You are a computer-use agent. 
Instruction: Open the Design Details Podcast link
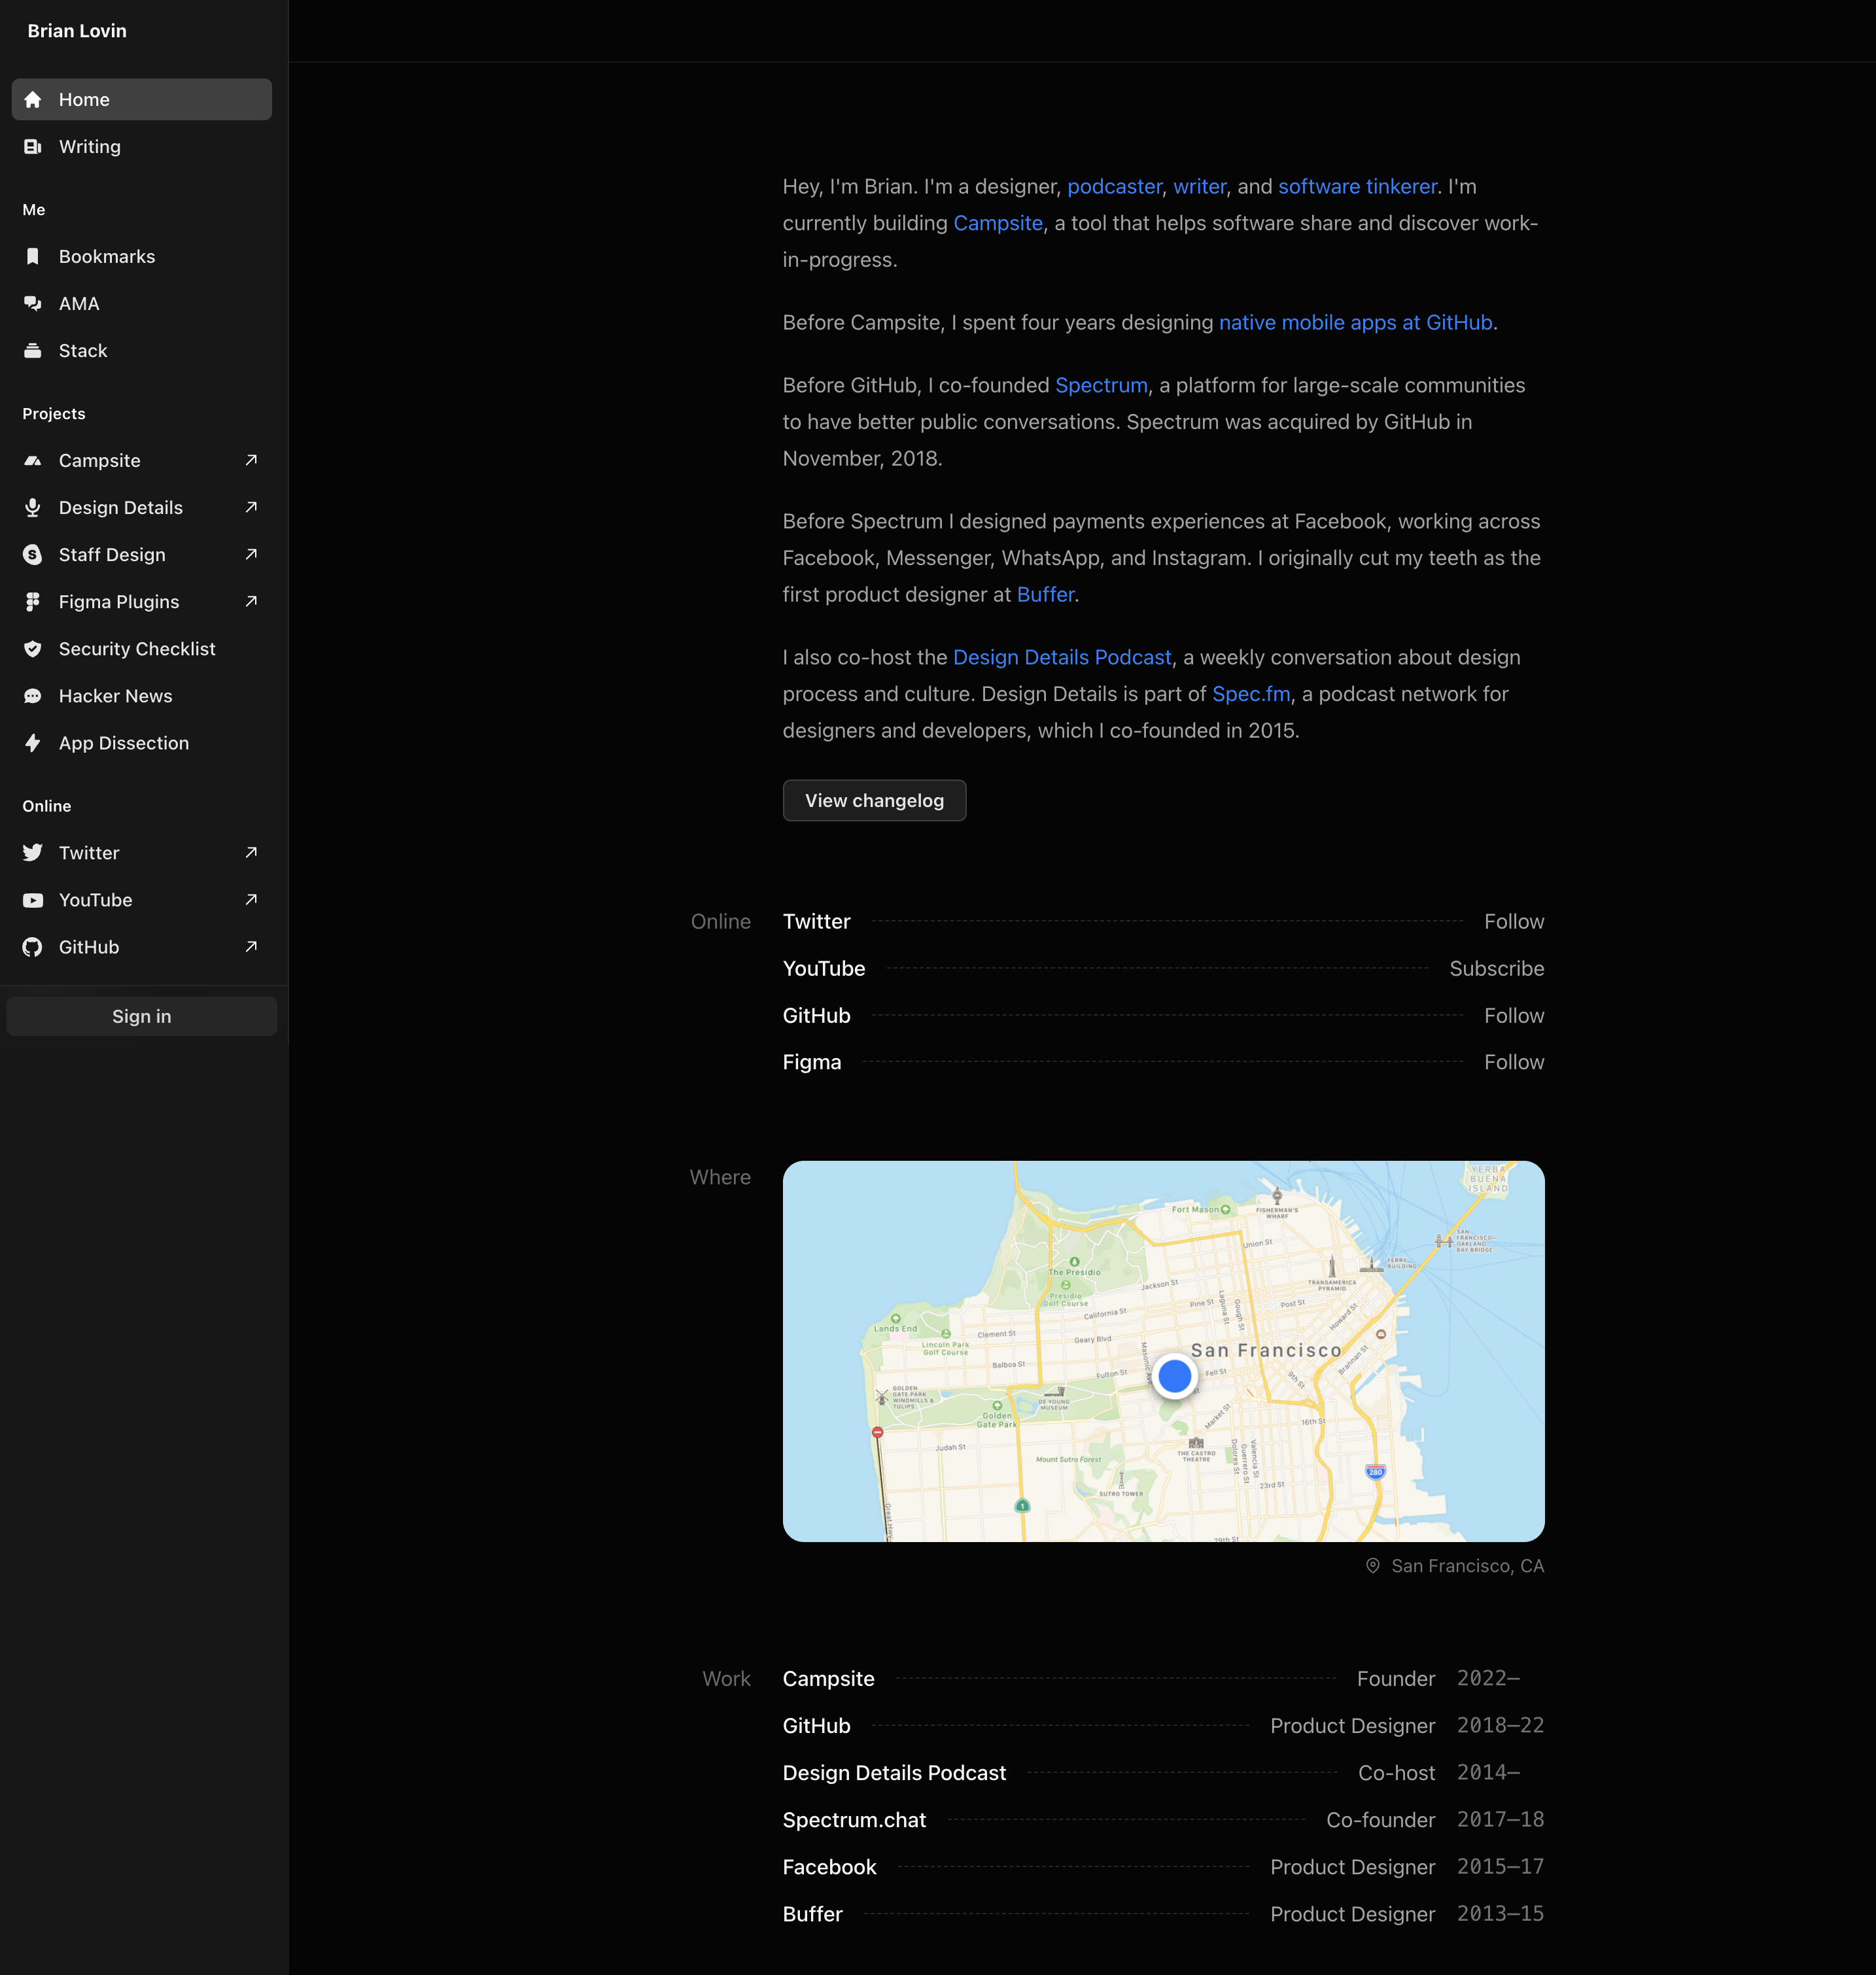point(1062,657)
